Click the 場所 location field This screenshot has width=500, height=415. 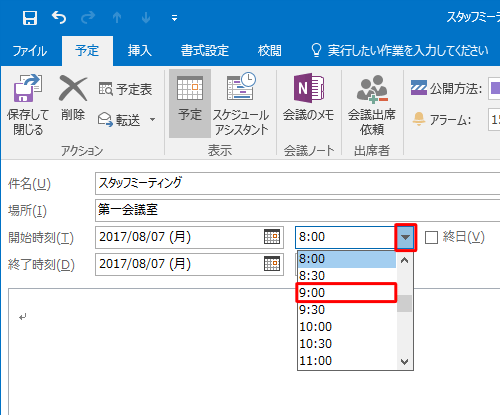[297, 210]
